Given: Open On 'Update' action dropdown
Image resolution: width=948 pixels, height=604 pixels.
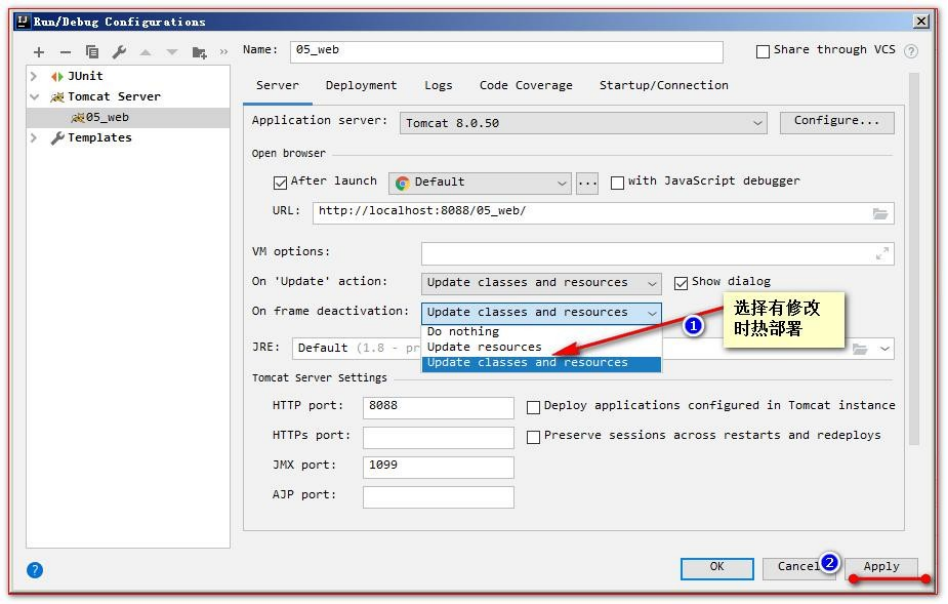Looking at the screenshot, I should 541,283.
